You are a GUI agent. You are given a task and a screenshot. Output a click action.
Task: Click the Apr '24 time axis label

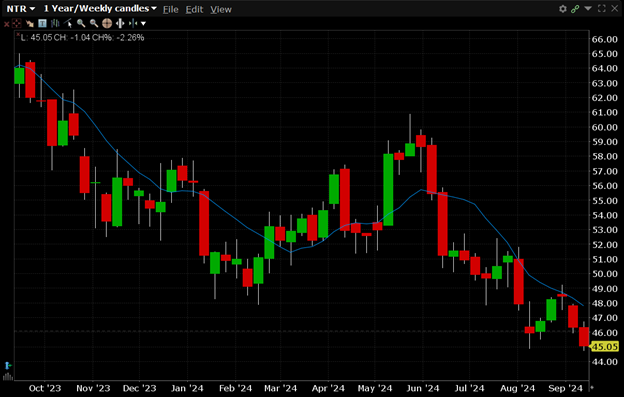point(328,388)
